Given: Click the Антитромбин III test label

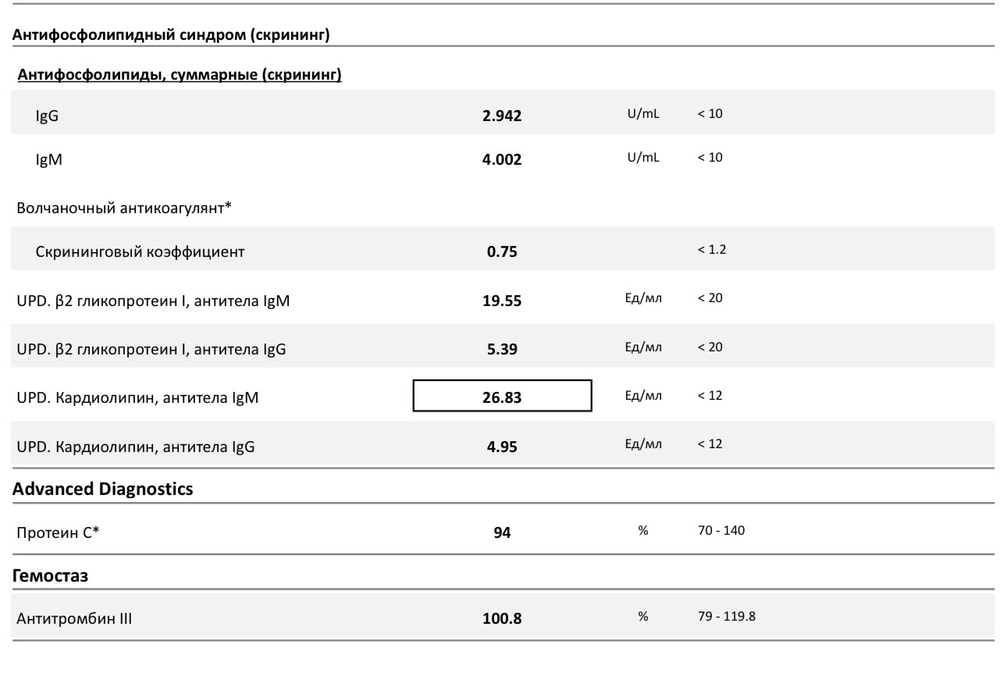Looking at the screenshot, I should click(74, 619).
